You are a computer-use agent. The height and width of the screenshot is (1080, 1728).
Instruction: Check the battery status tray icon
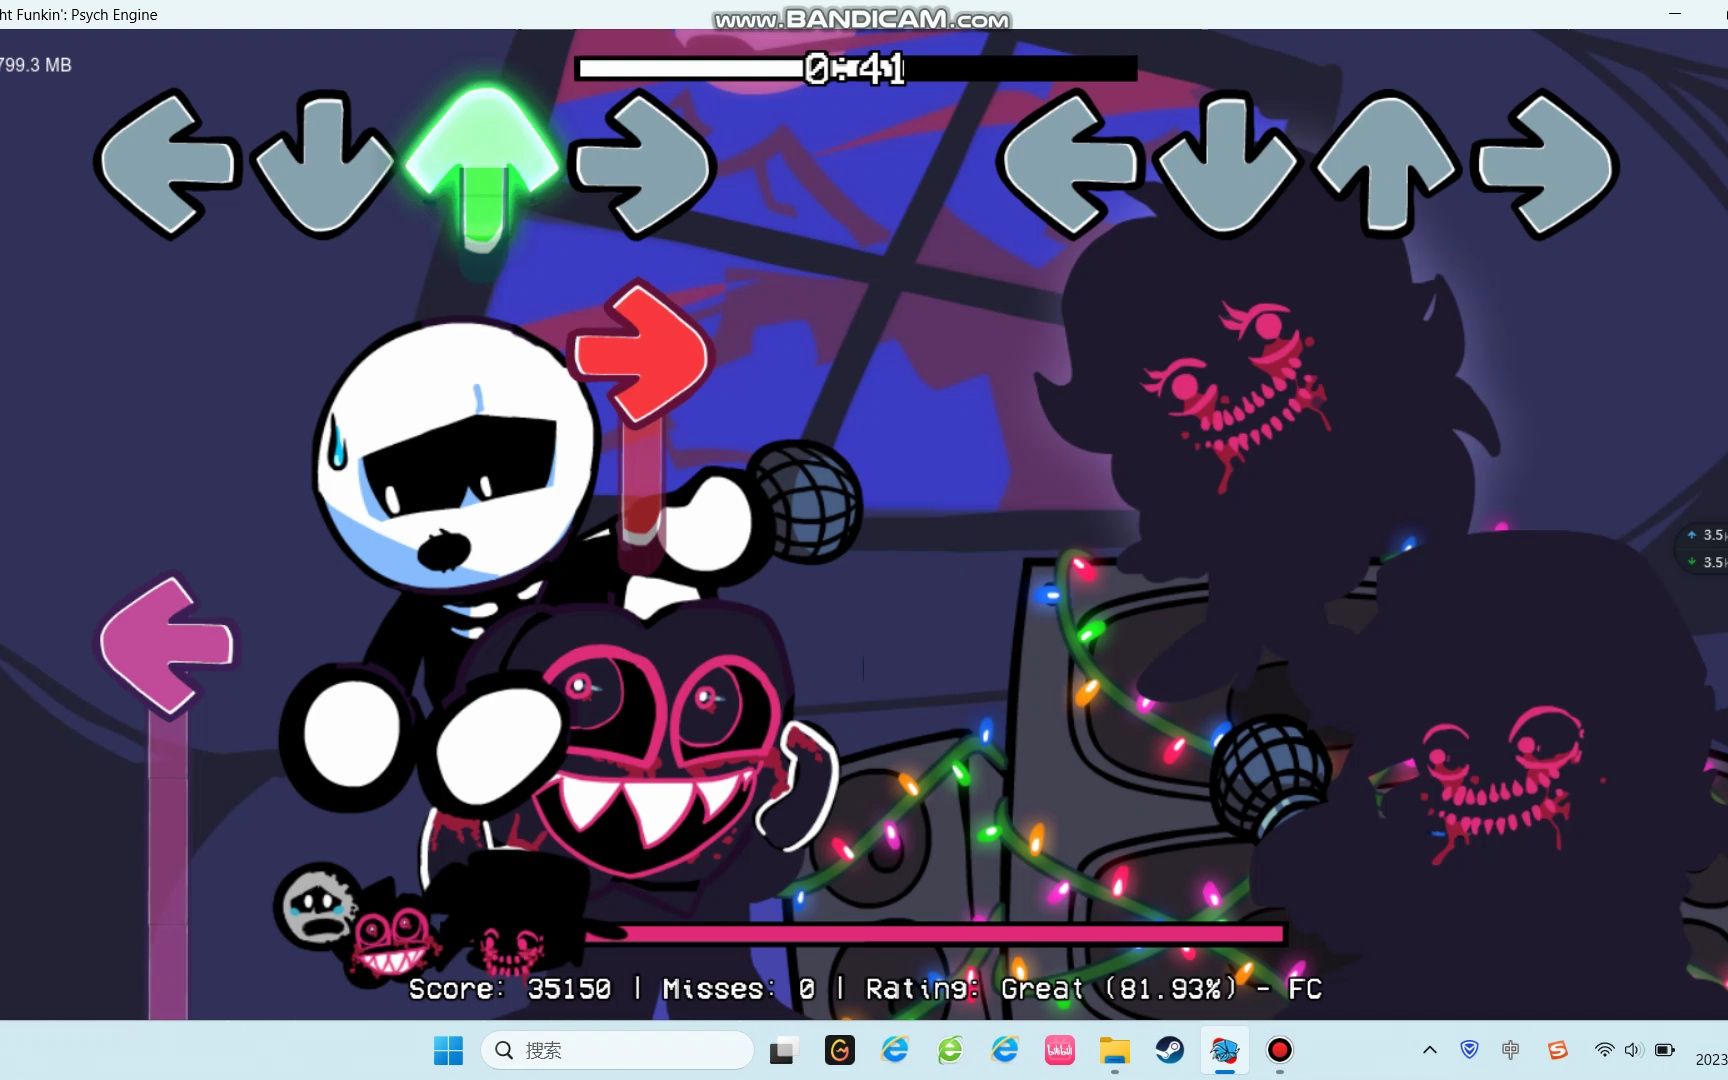coord(1664,1050)
